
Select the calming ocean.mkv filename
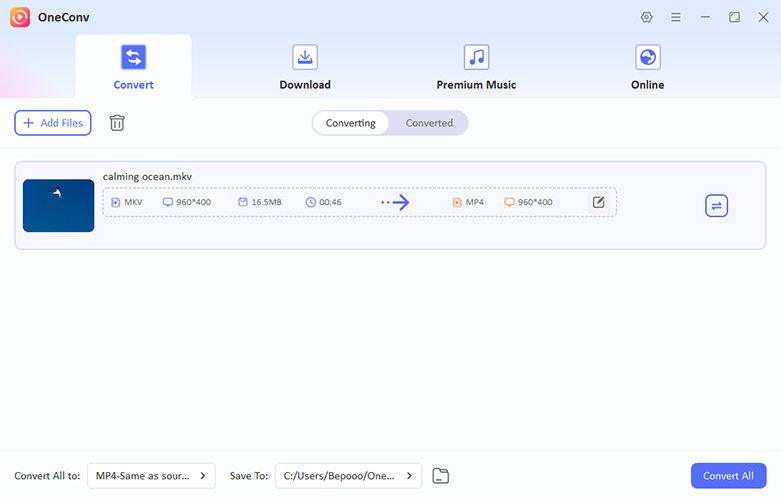[147, 176]
